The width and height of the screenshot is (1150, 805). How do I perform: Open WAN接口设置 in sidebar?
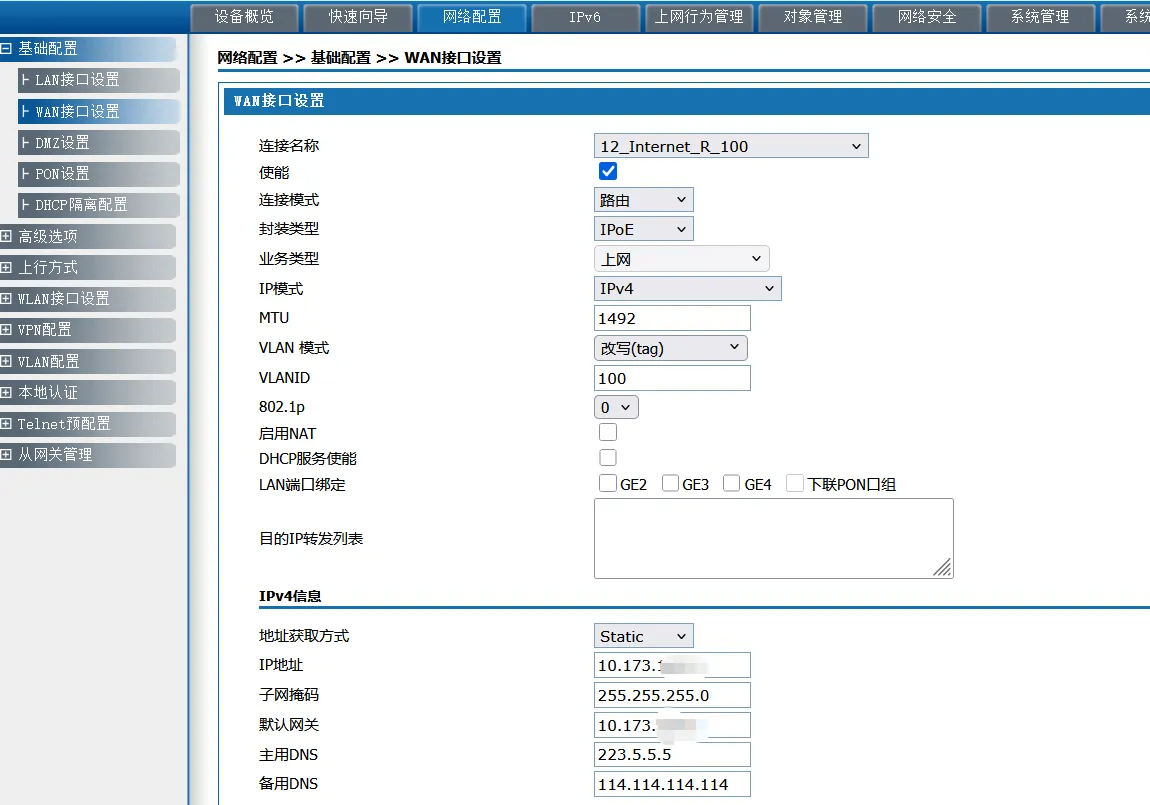coord(98,111)
